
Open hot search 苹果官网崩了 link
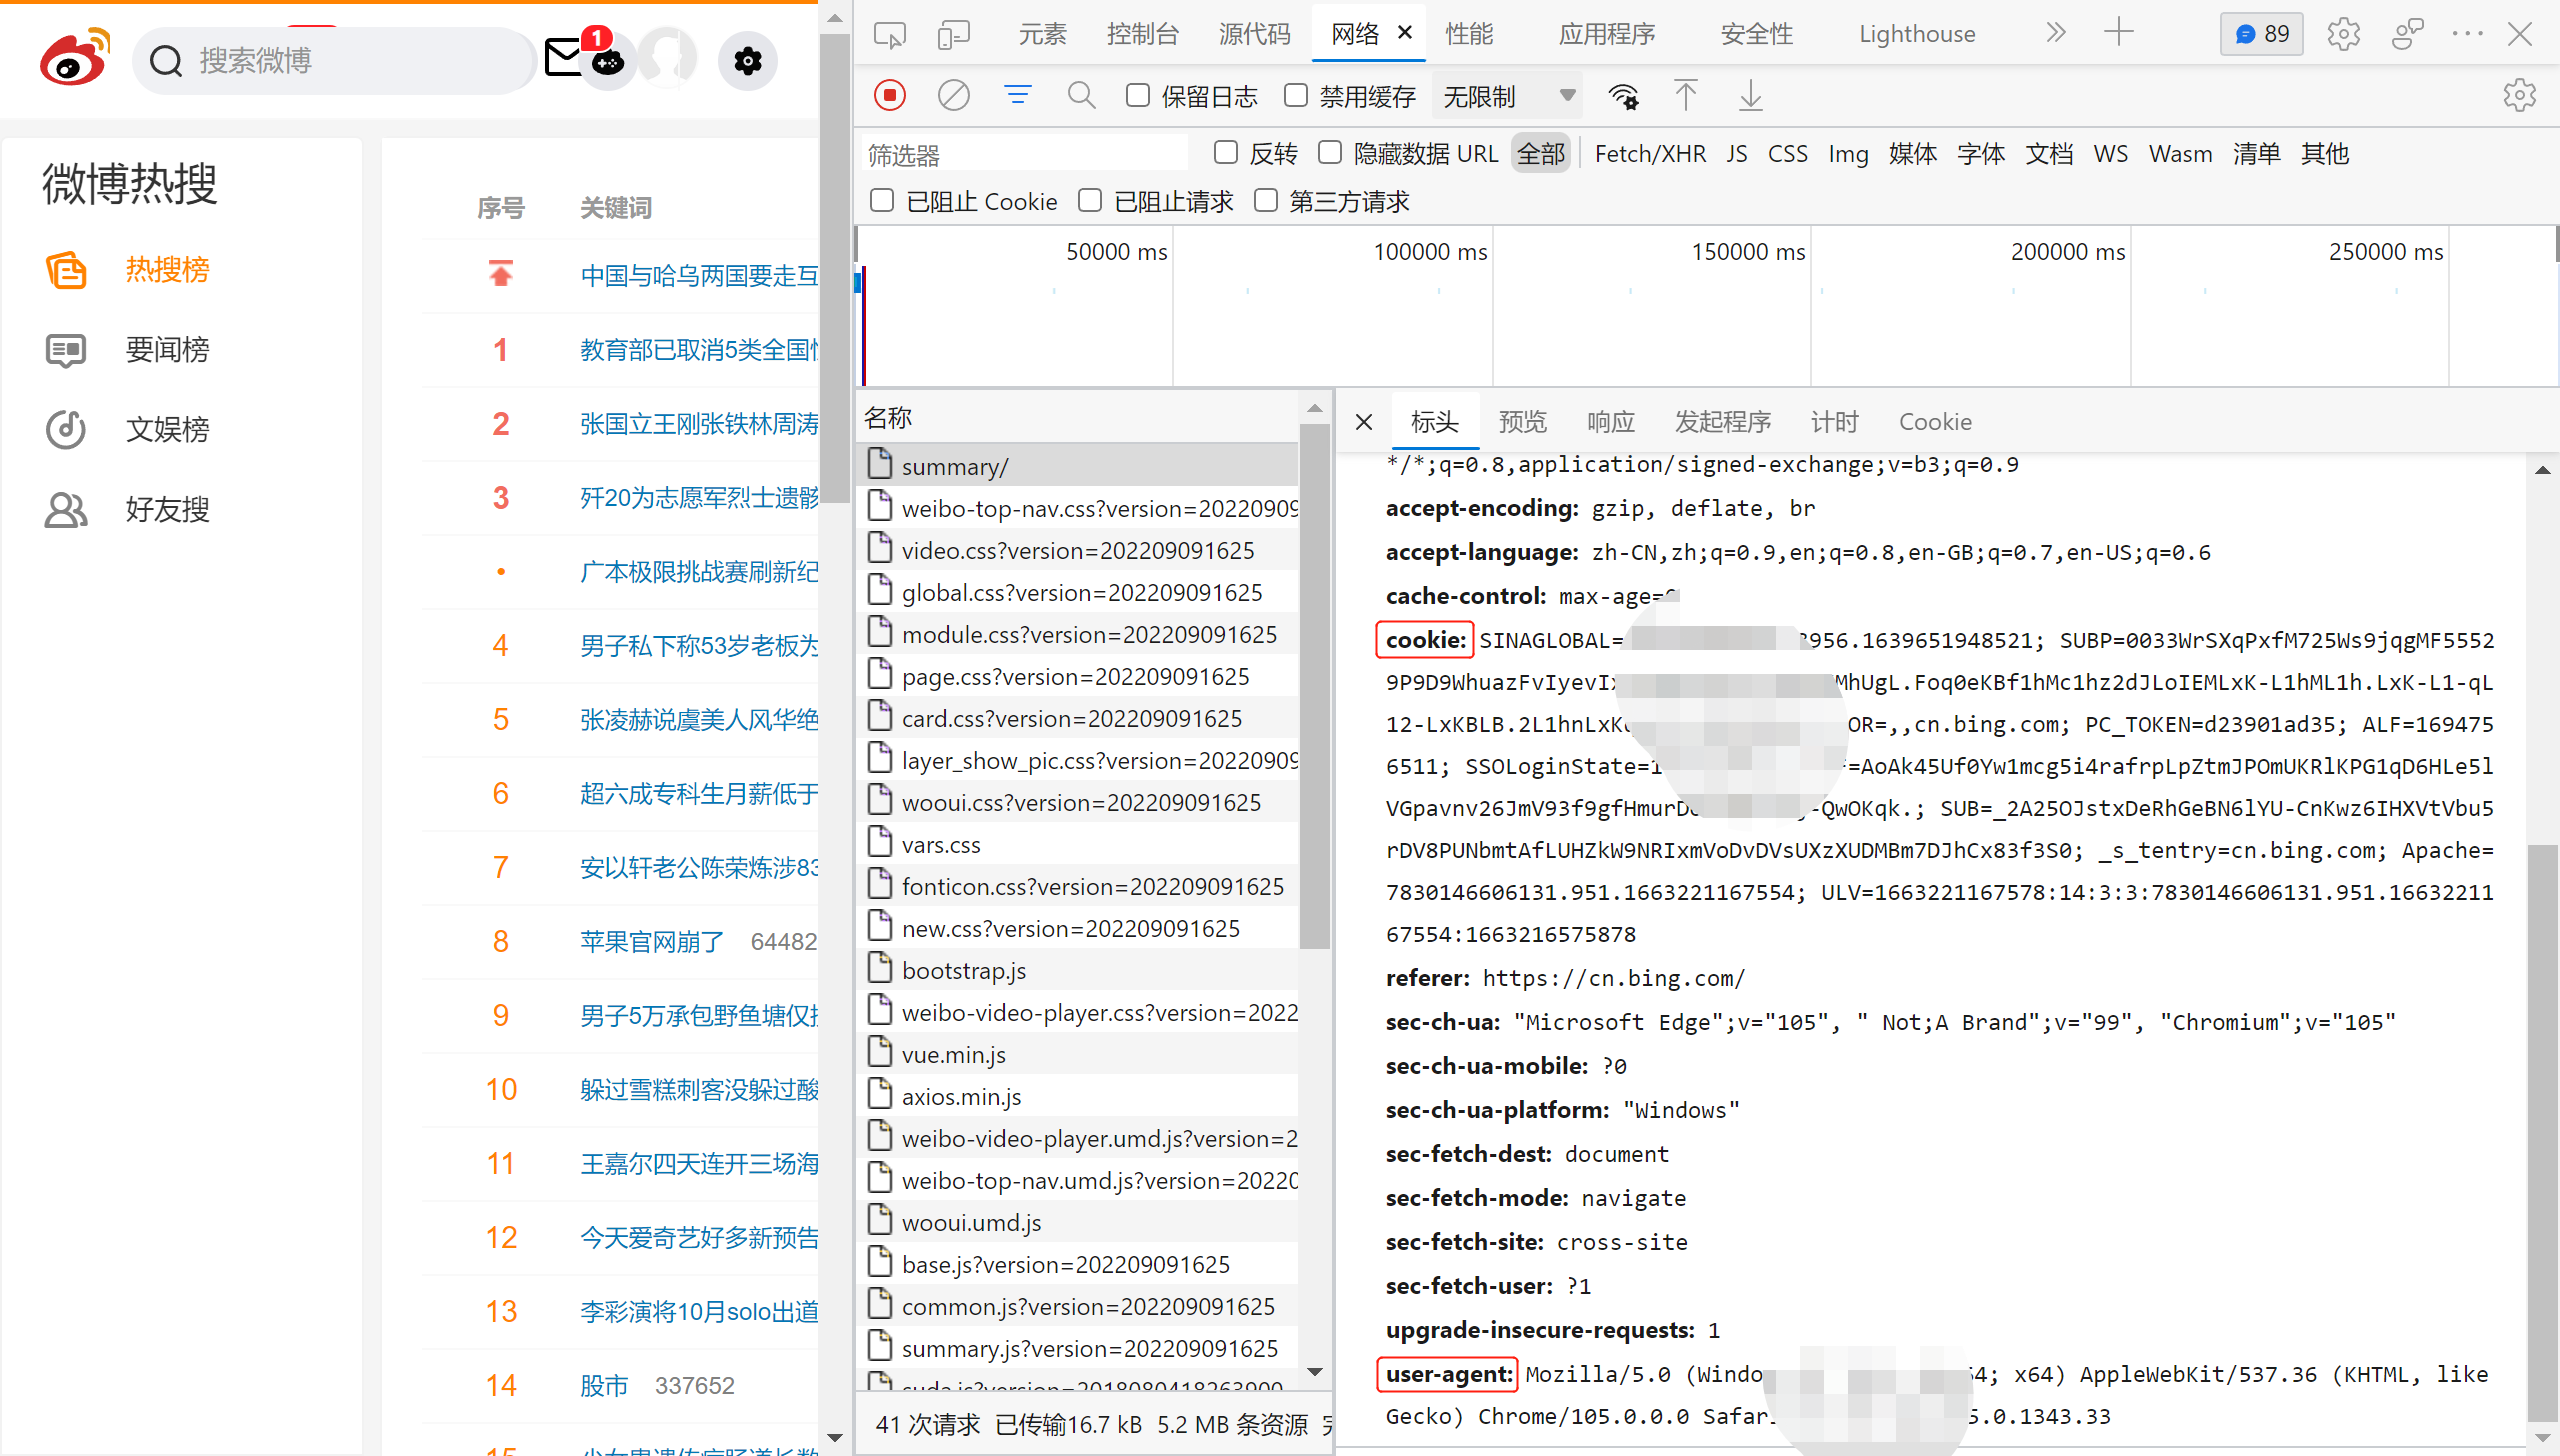pos(652,942)
